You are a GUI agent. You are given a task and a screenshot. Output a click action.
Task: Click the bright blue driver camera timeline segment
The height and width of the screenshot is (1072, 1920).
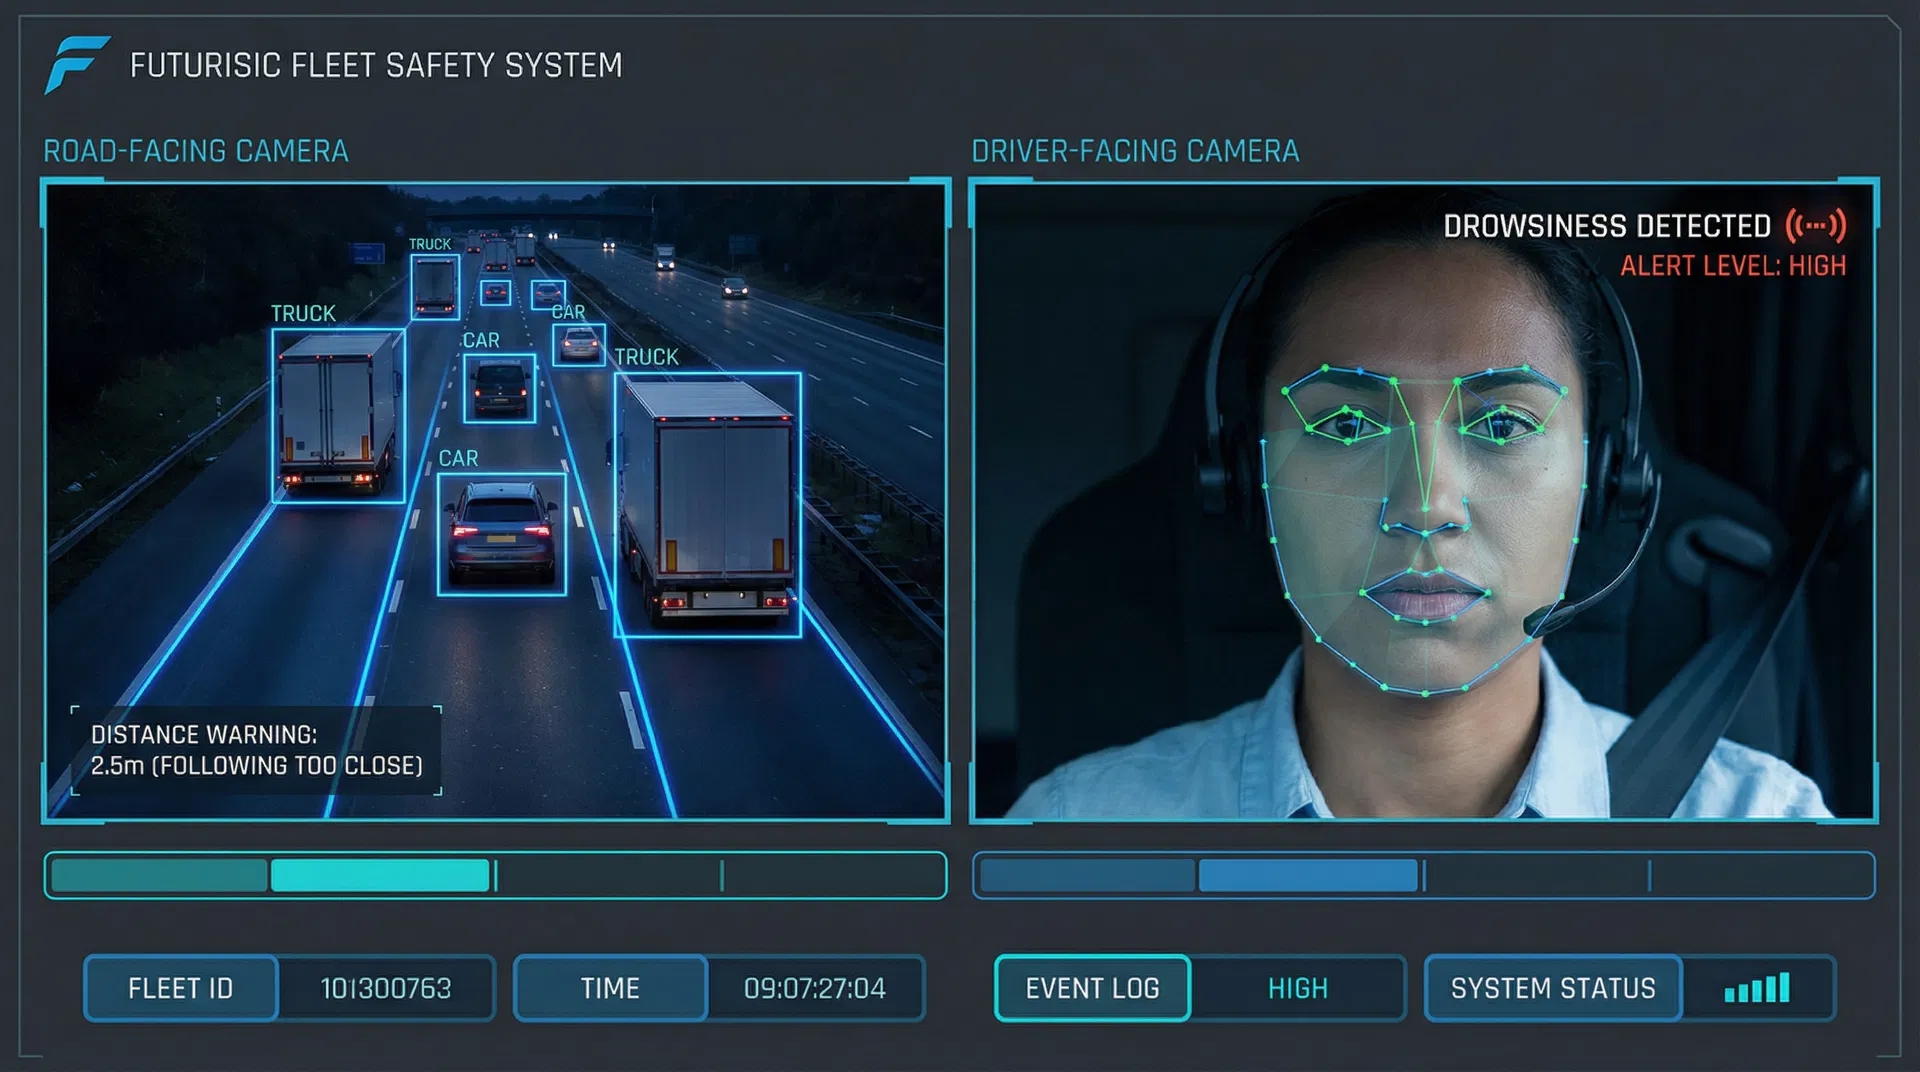[x=1308, y=875]
